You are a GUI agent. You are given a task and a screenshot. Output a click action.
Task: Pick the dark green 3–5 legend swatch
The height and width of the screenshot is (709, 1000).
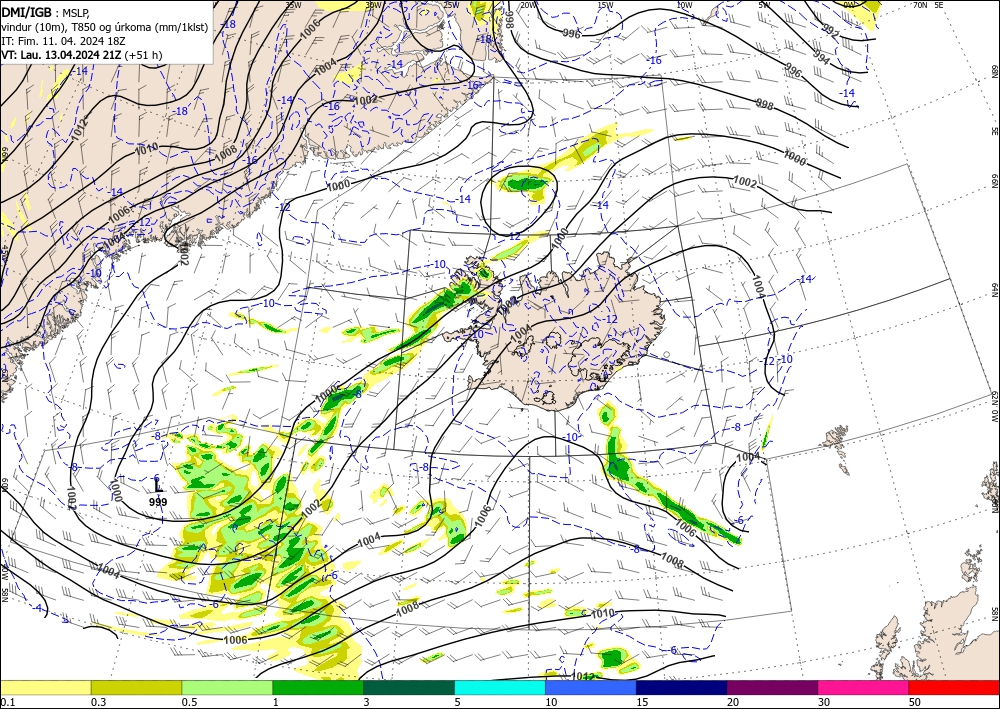pyautogui.click(x=409, y=687)
